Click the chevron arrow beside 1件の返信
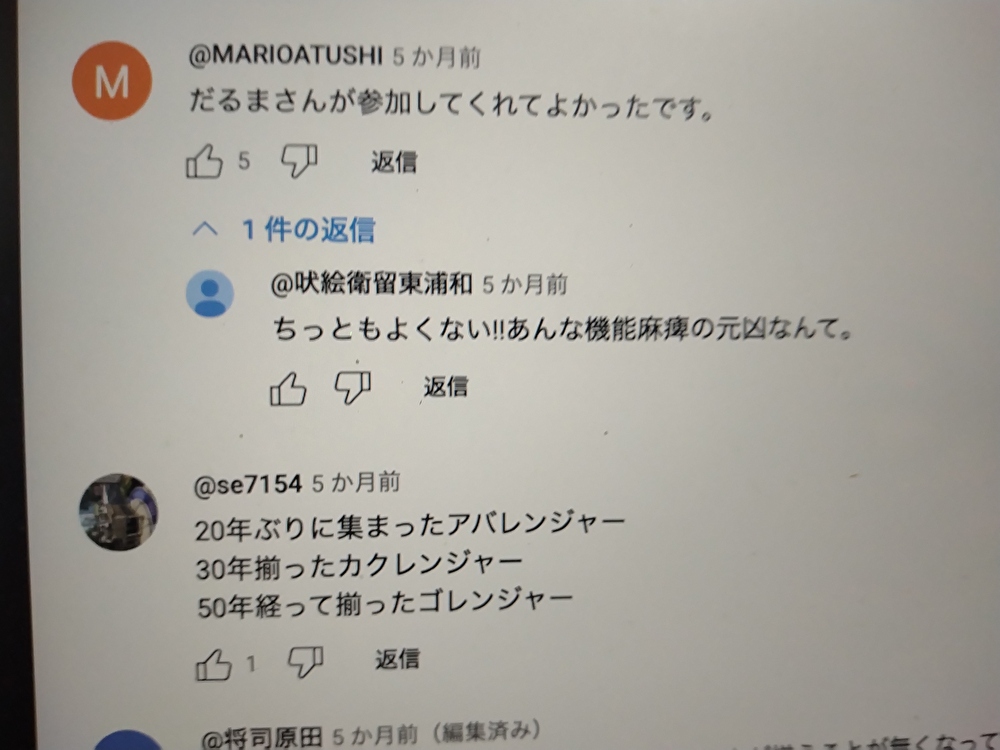 [x=205, y=229]
